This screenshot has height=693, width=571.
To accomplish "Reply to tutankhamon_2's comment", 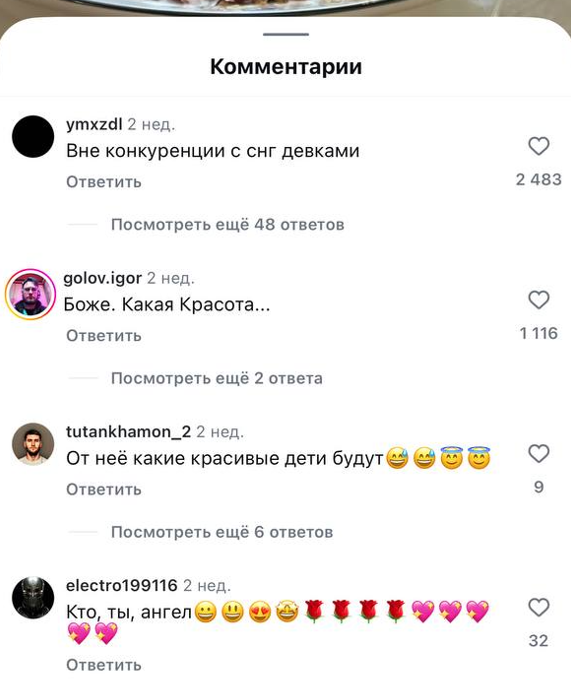I will (x=104, y=490).
